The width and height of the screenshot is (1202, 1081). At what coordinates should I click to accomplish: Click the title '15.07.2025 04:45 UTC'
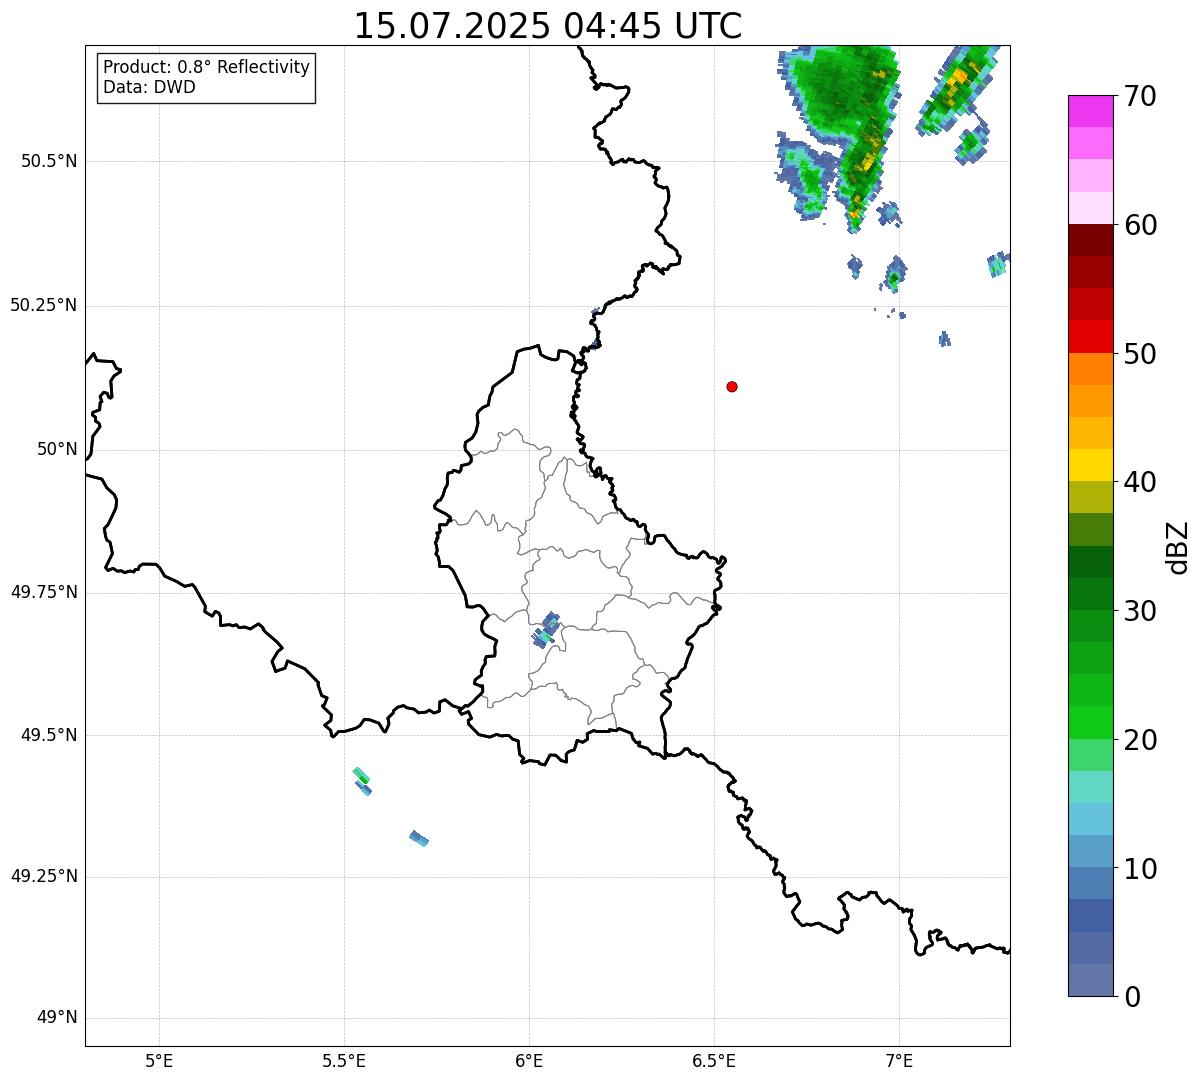click(x=548, y=26)
